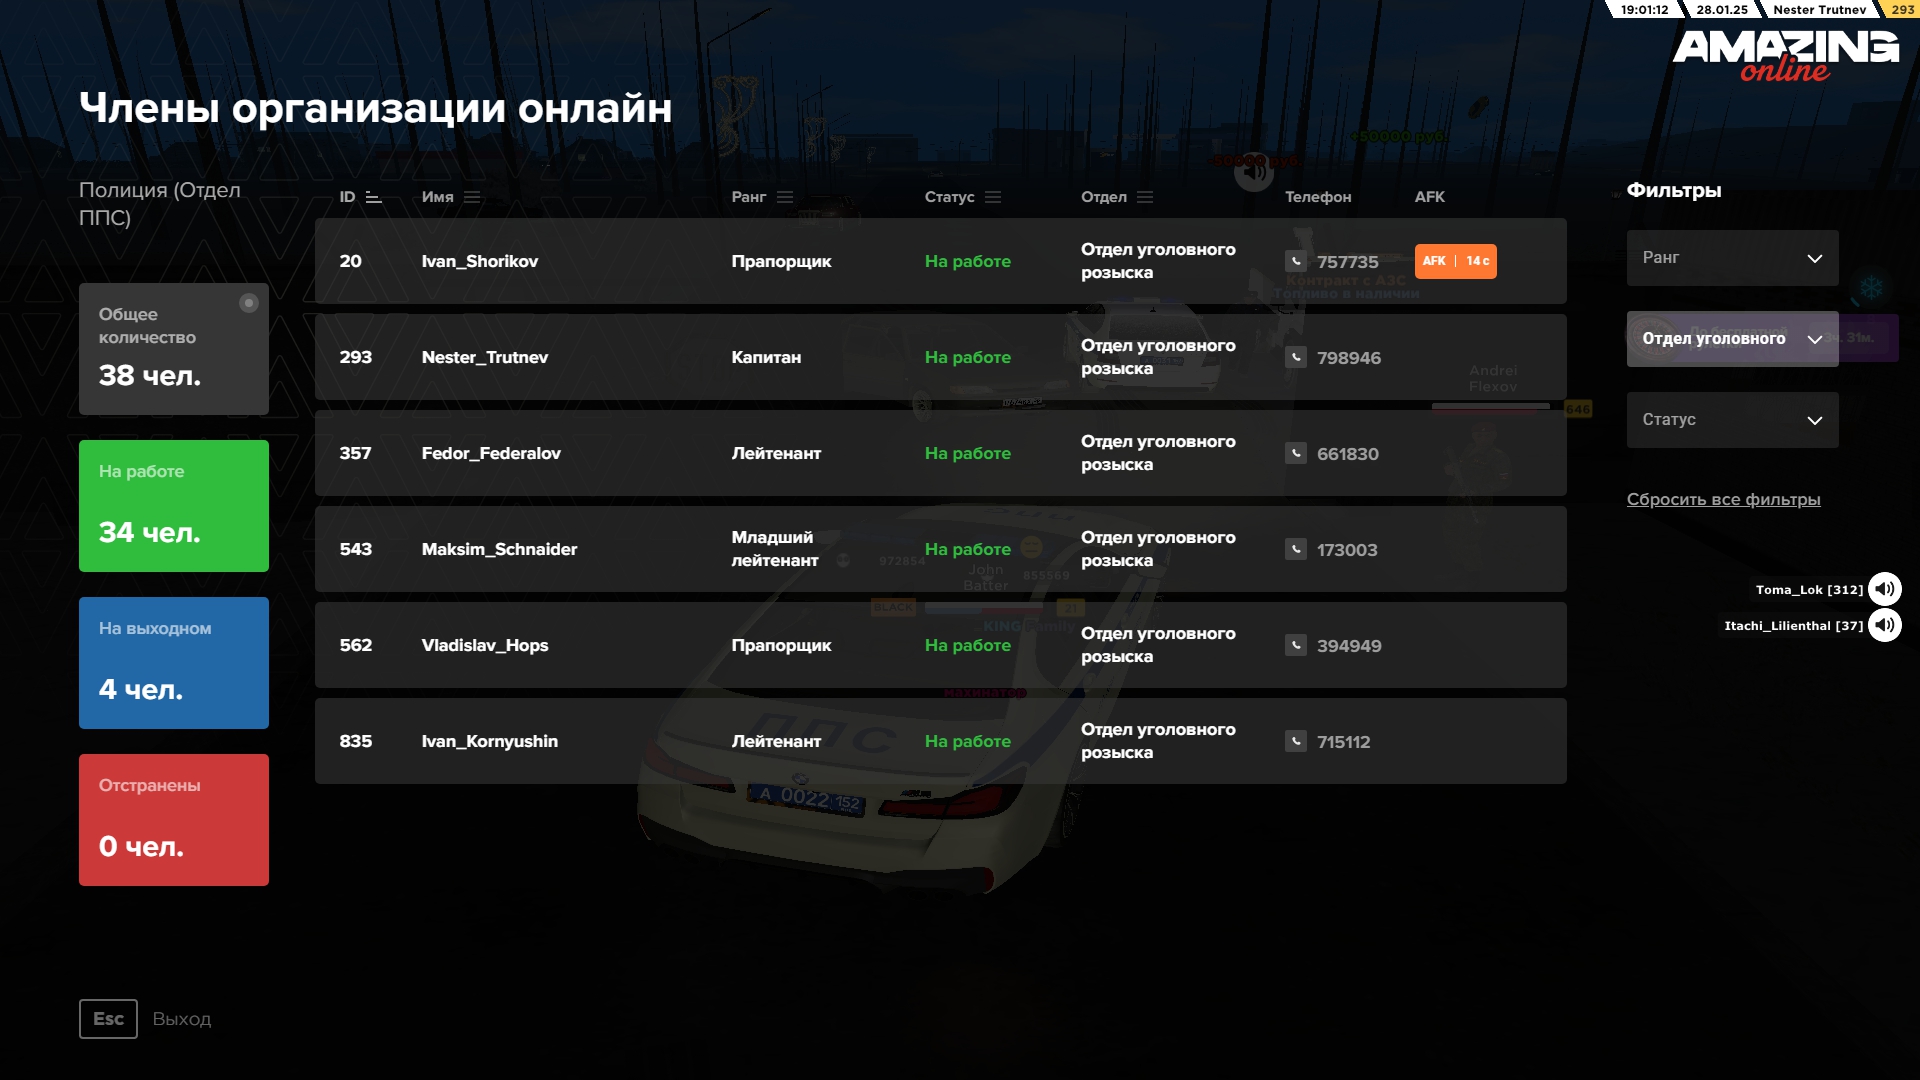Click phone icon next to 798946
Viewport: 1920px width, 1080px height.
(x=1295, y=357)
